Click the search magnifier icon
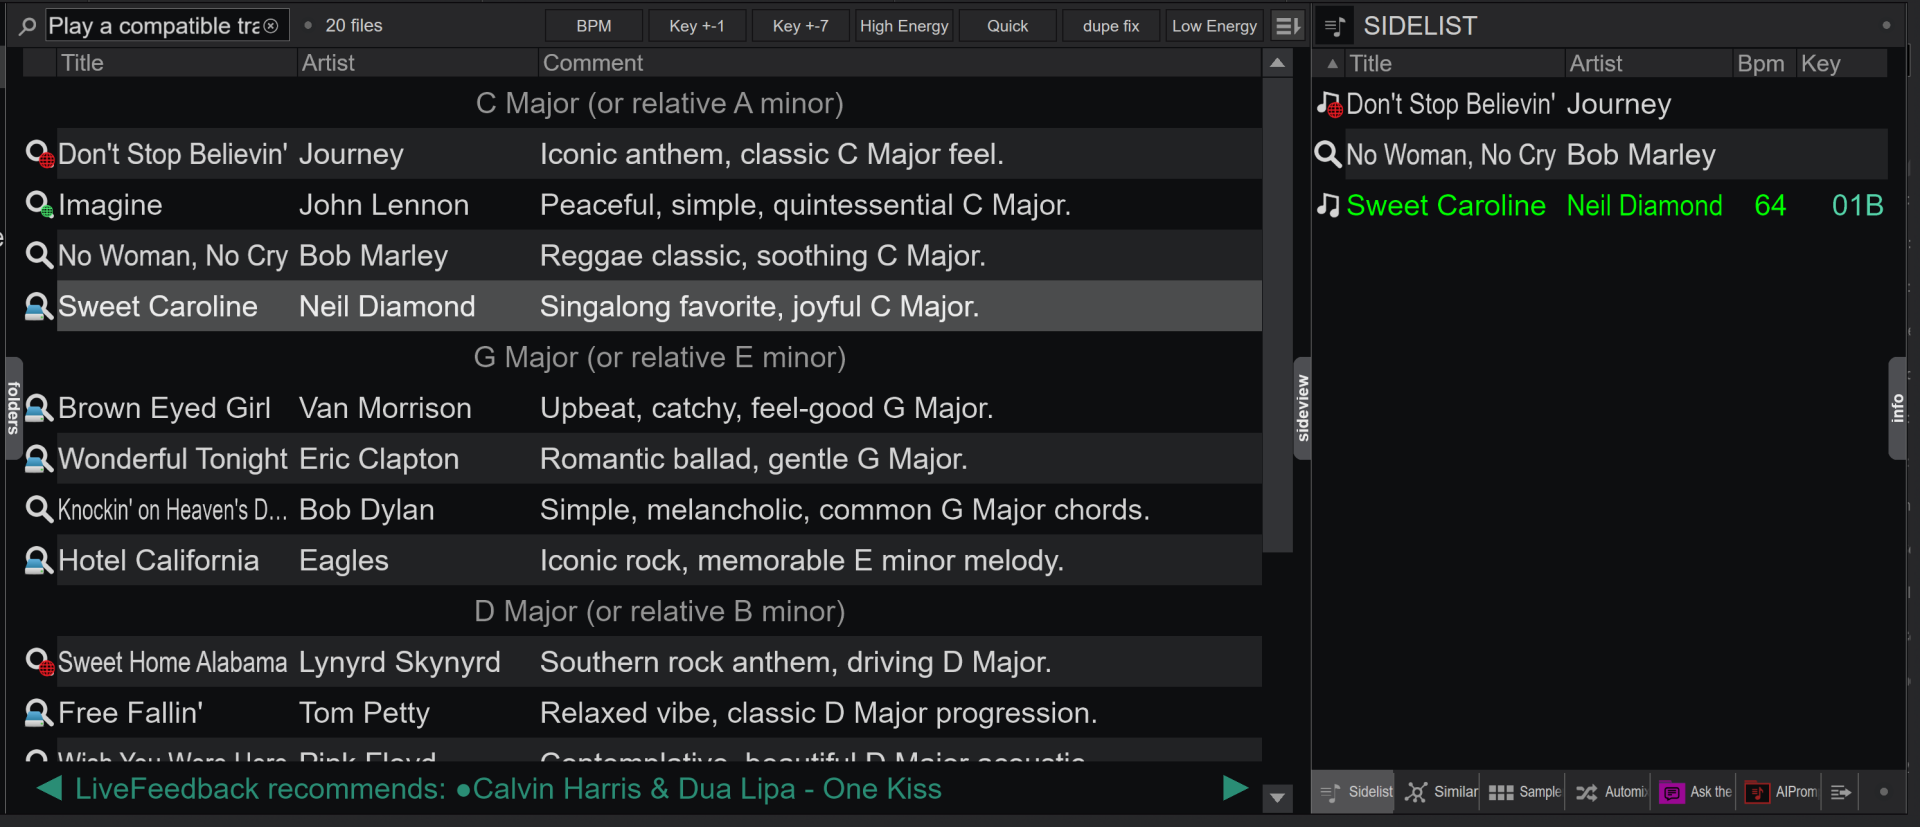This screenshot has height=827, width=1920. [x=27, y=26]
